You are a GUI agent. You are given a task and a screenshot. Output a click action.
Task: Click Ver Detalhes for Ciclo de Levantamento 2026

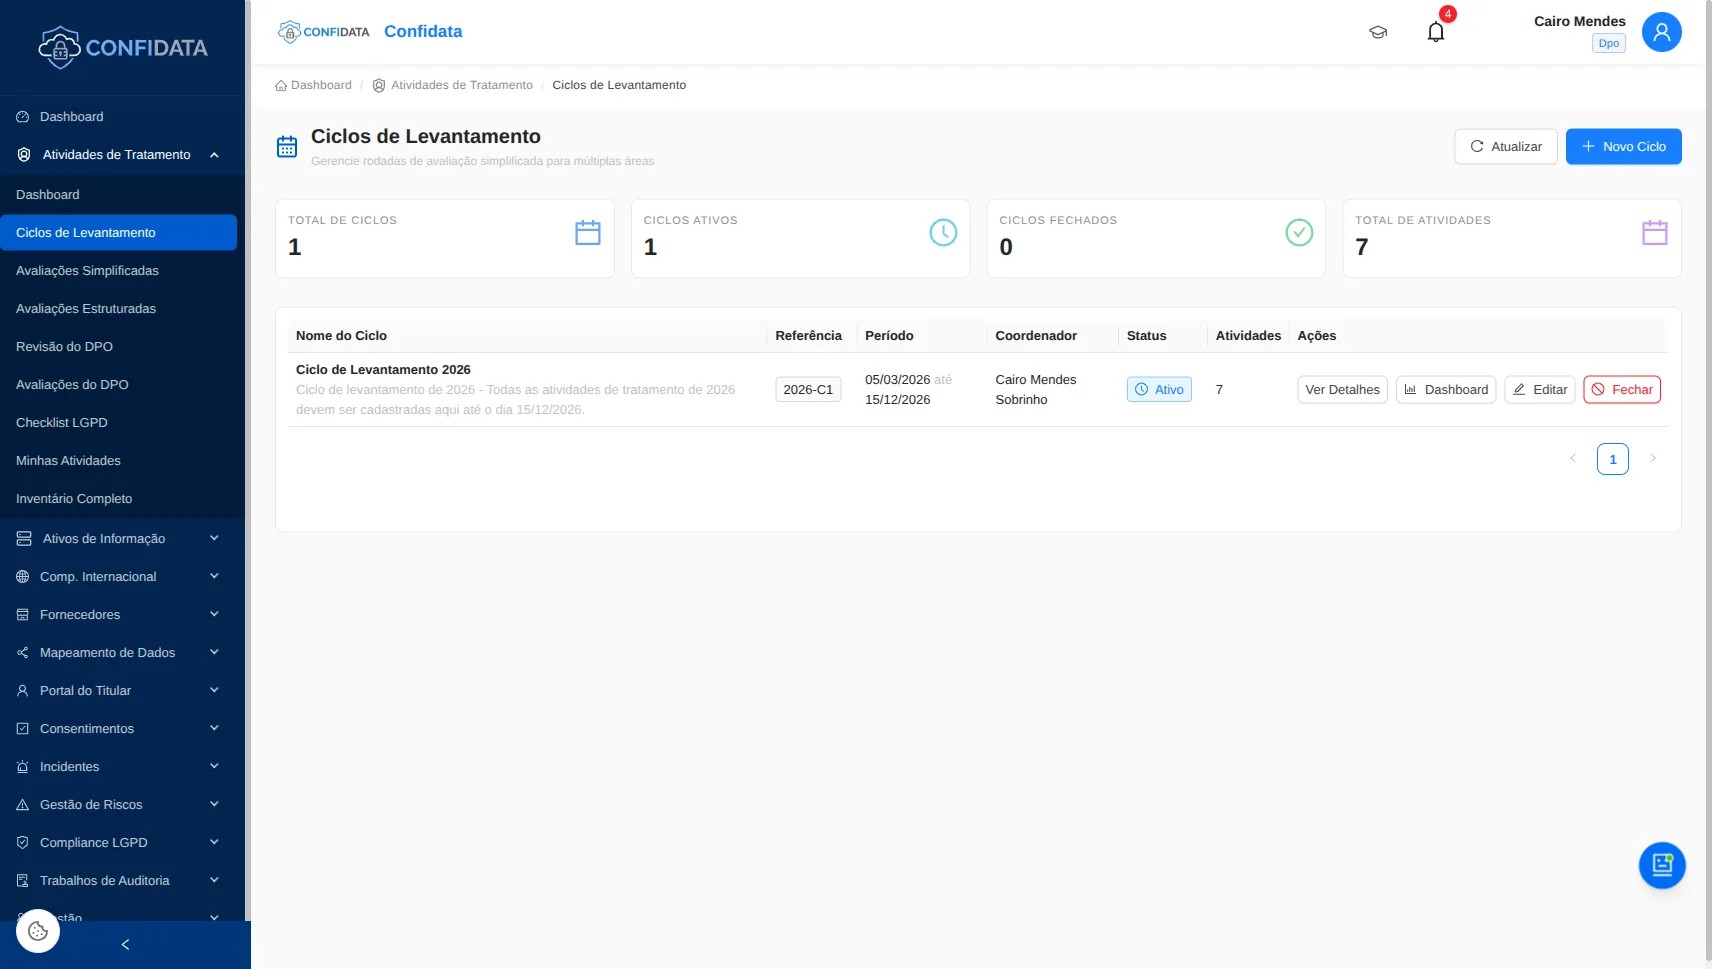coord(1342,389)
